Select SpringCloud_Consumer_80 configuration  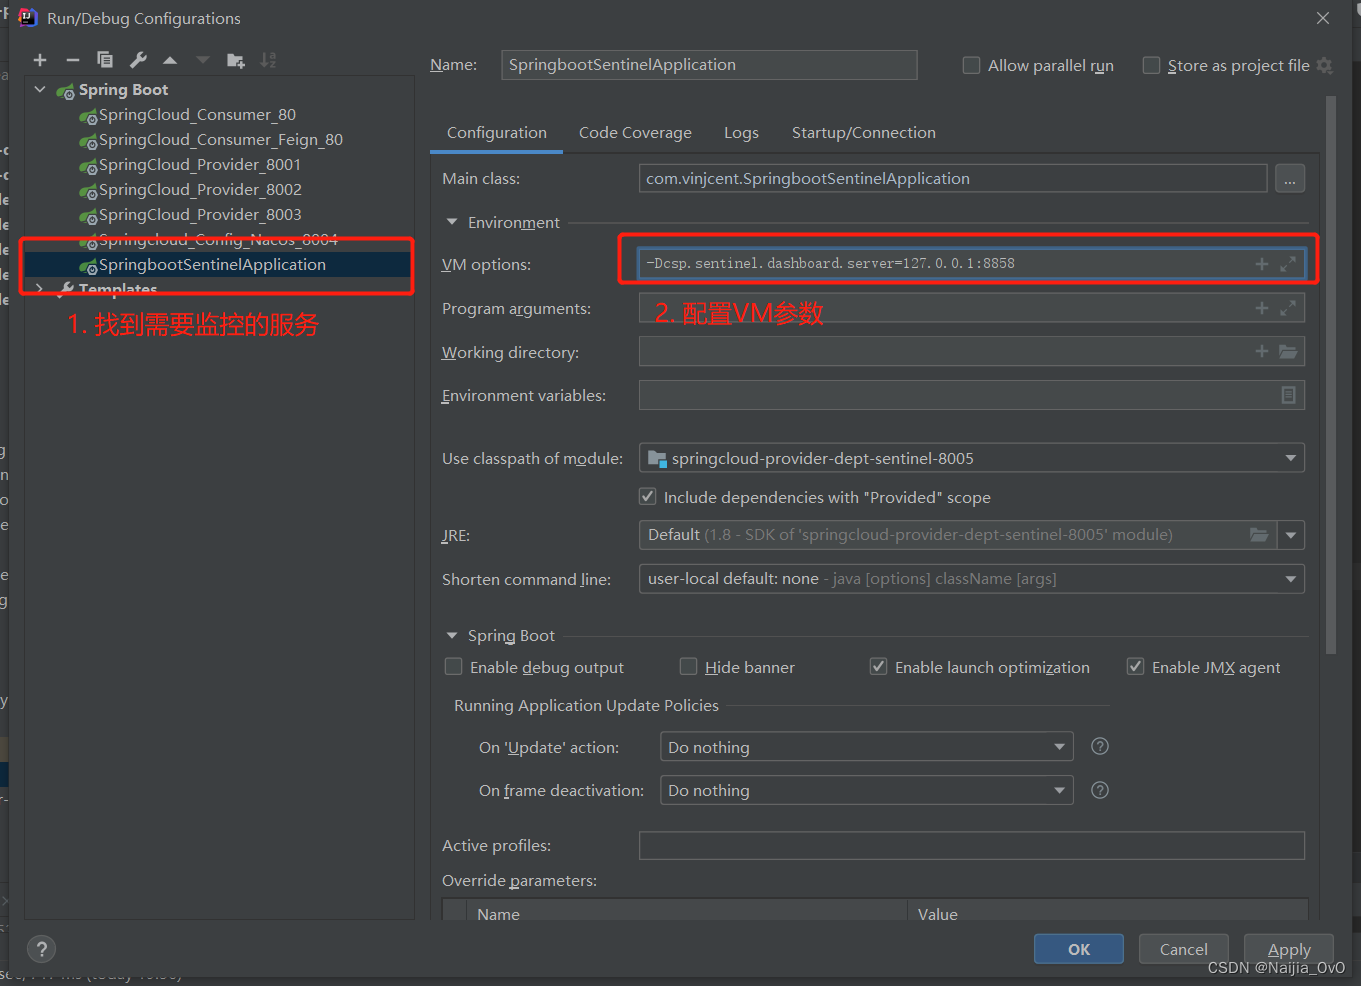[x=197, y=115]
